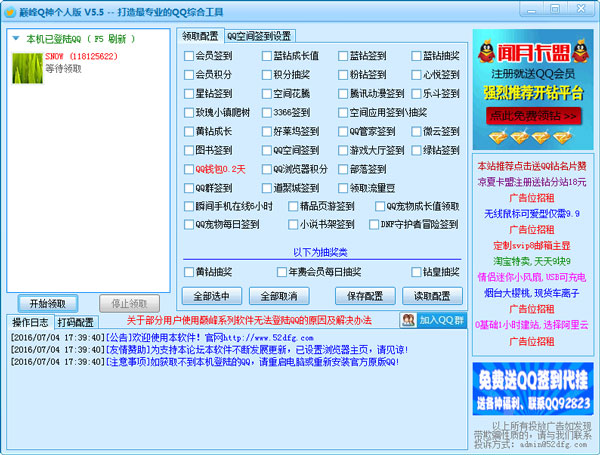Toggle 好莱坞签到 checkbox
This screenshot has width=600, height=455.
267,131
